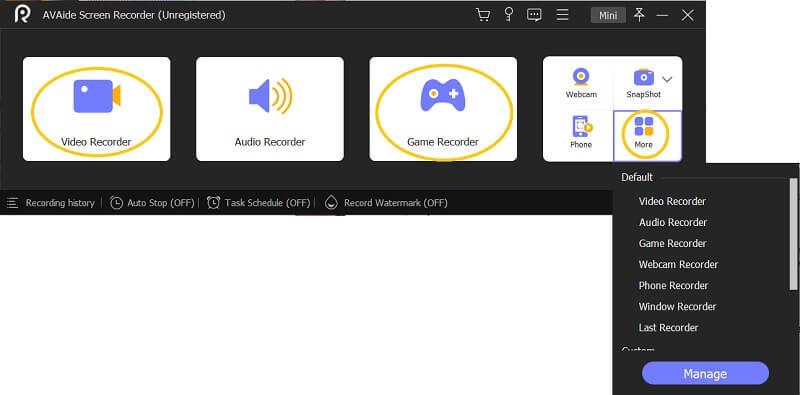Expand the SnapShot dropdown arrow

pyautogui.click(x=667, y=79)
